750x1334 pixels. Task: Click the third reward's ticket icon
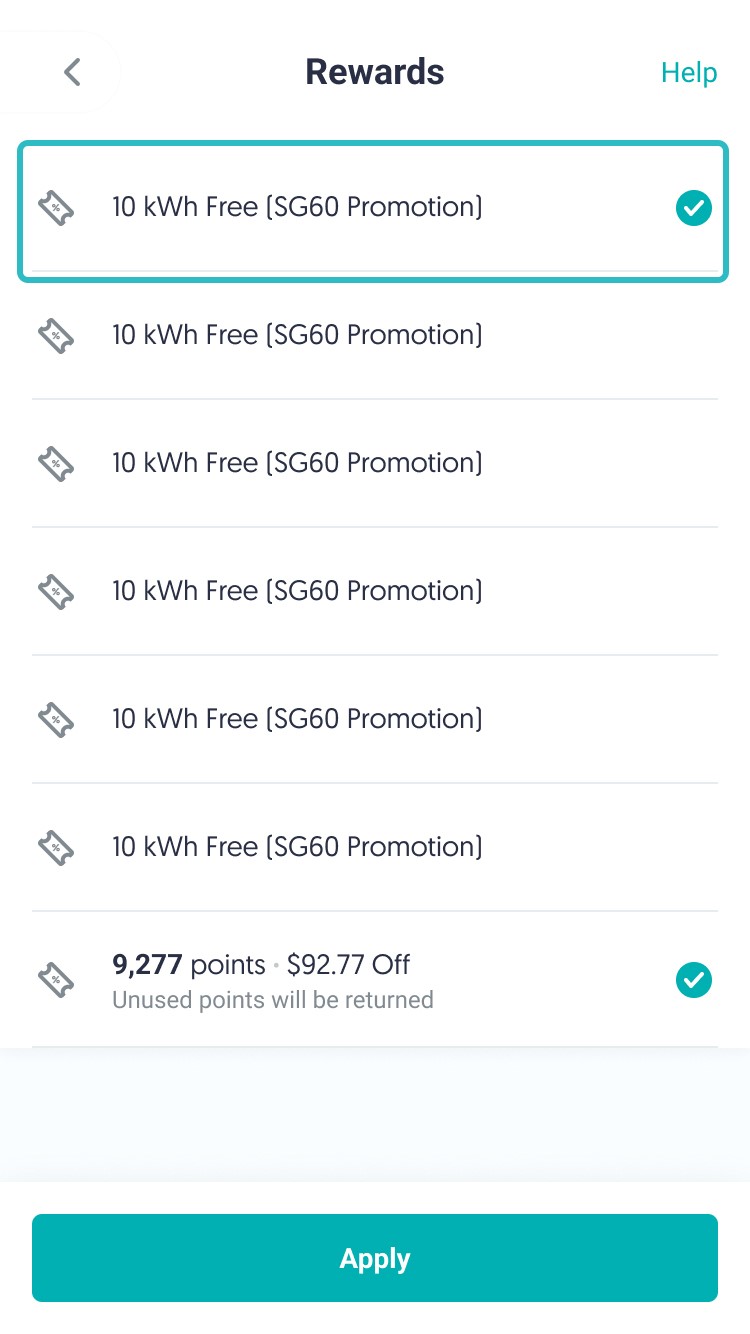coord(56,464)
